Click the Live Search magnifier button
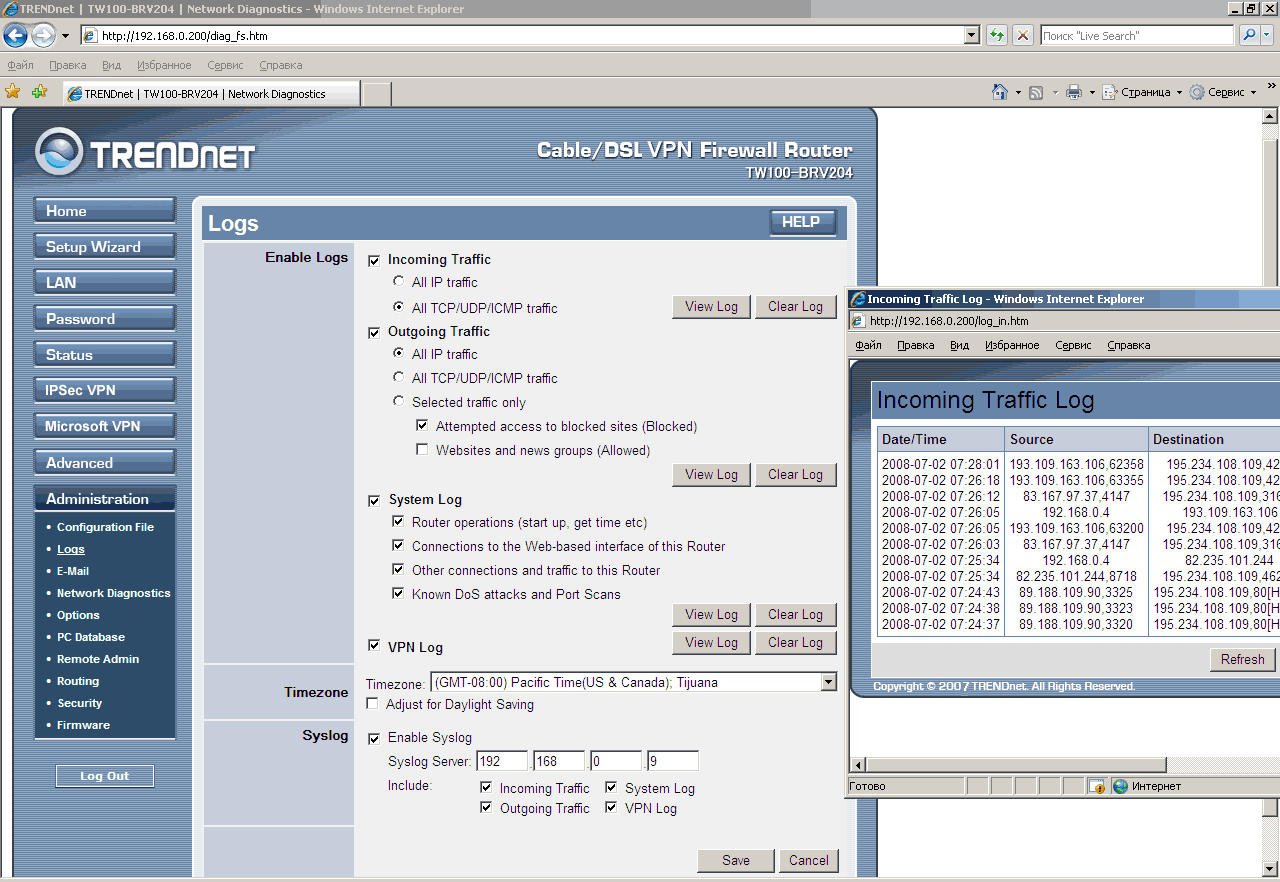The image size is (1280, 882). [x=1249, y=36]
